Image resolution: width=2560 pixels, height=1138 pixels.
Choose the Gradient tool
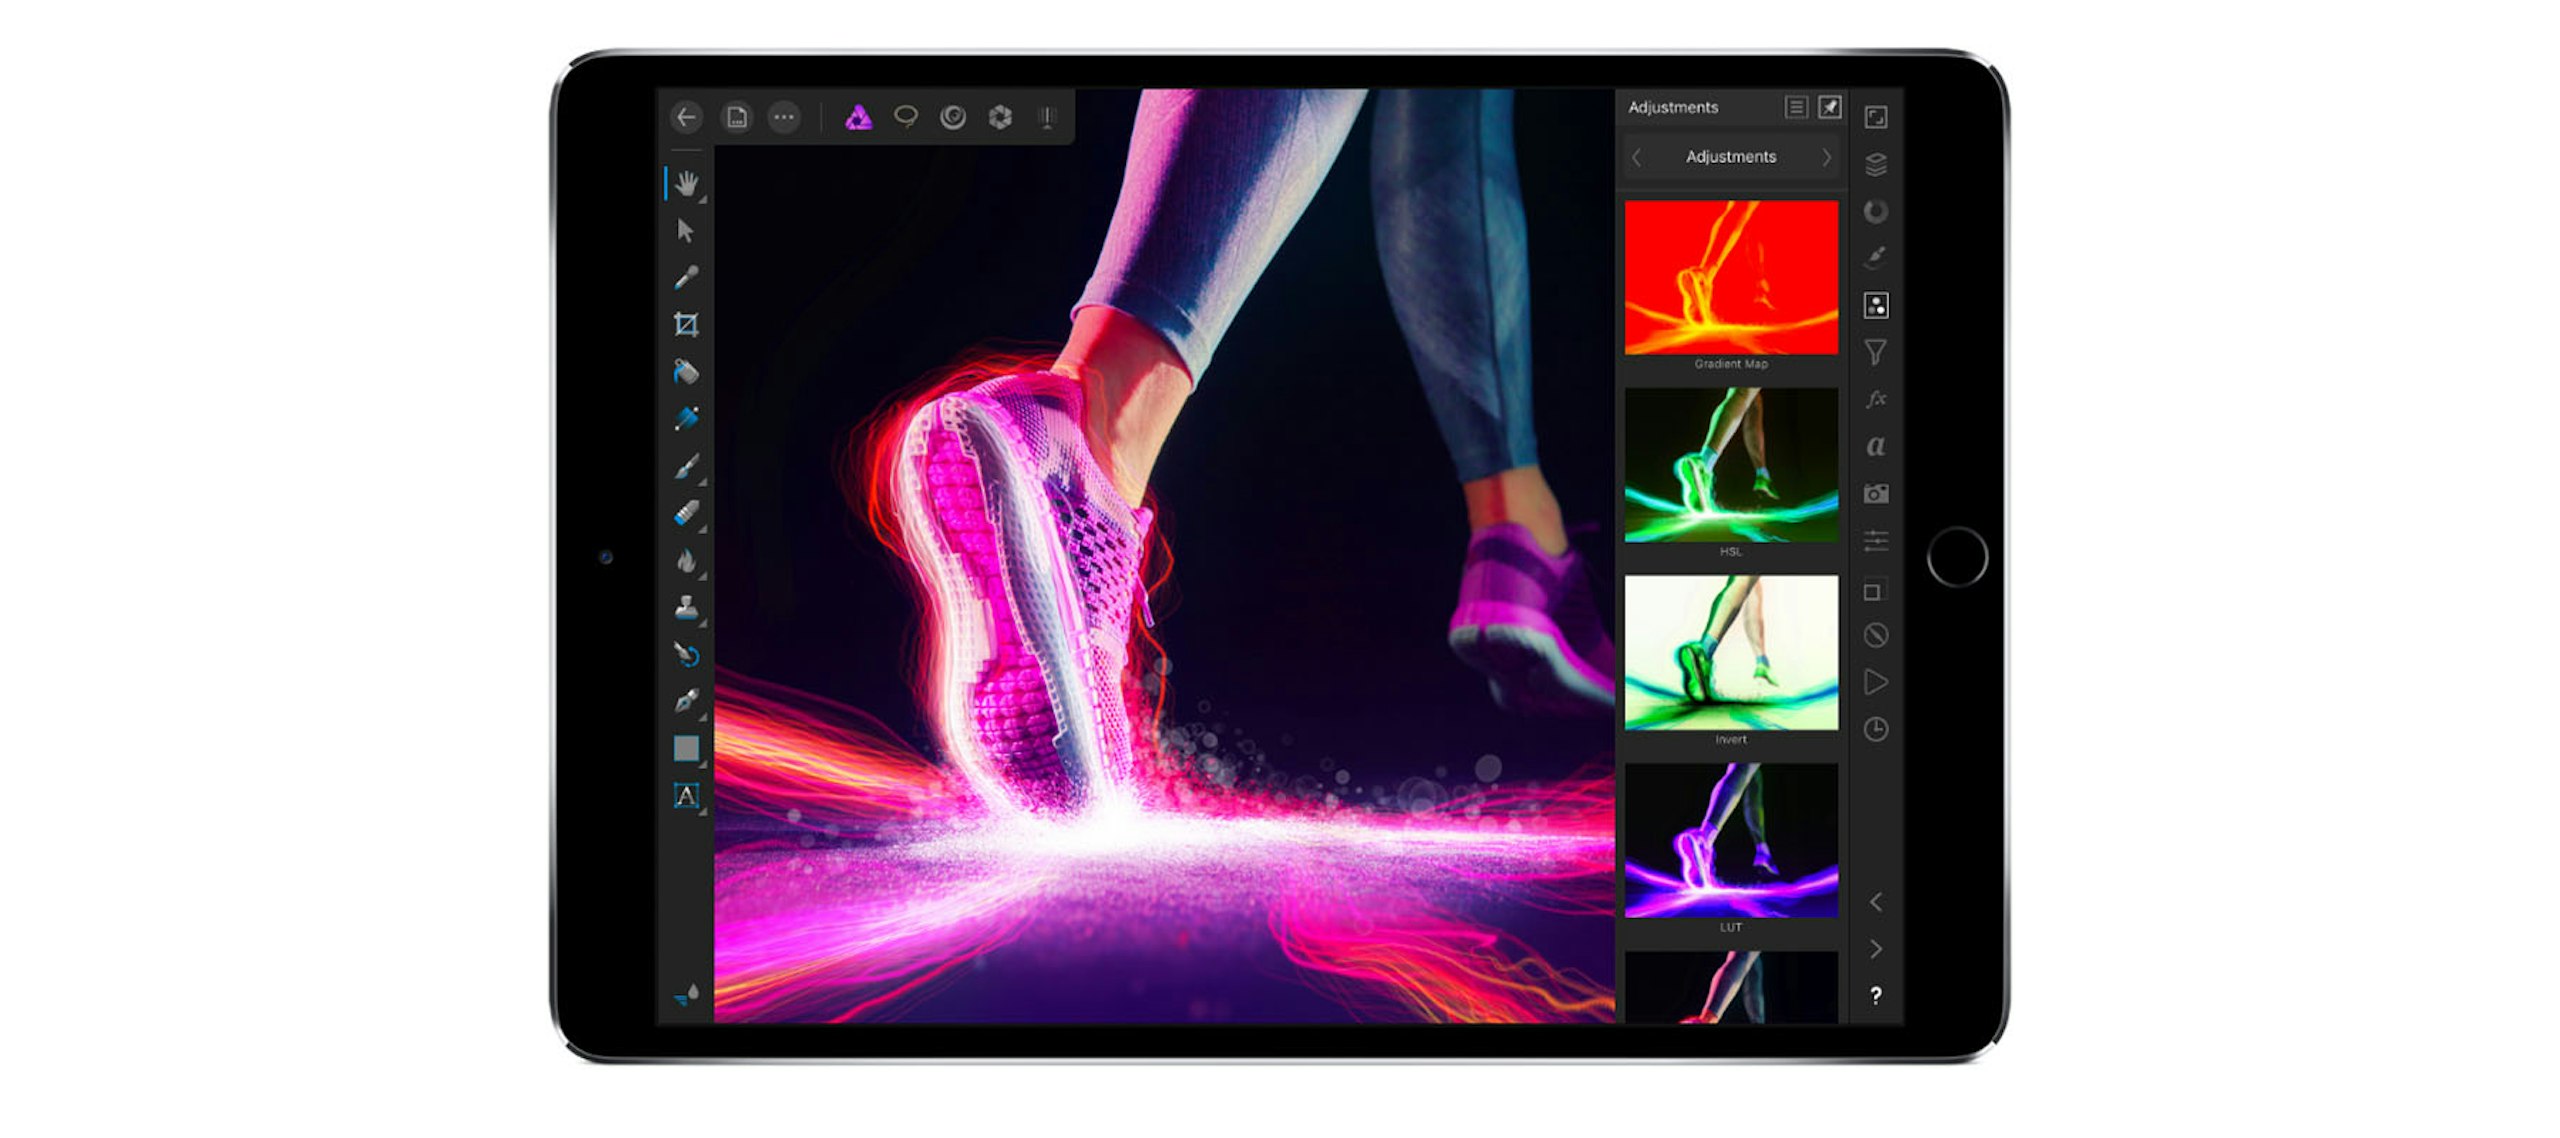686,419
